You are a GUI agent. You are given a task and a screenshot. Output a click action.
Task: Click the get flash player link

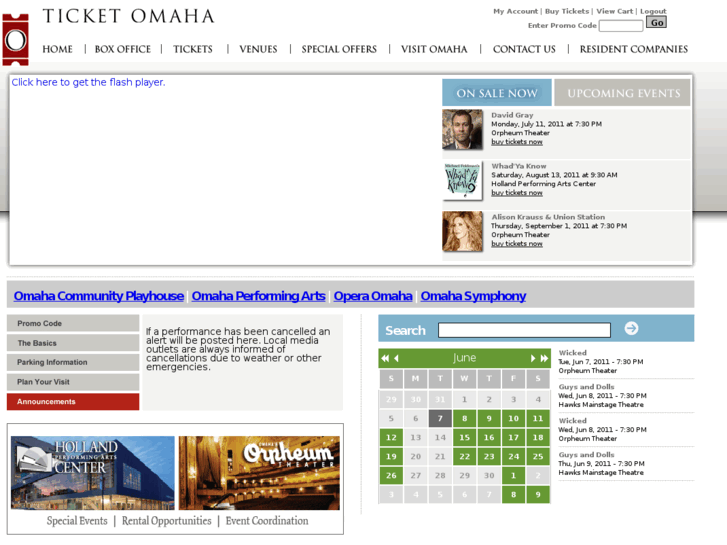(x=88, y=82)
